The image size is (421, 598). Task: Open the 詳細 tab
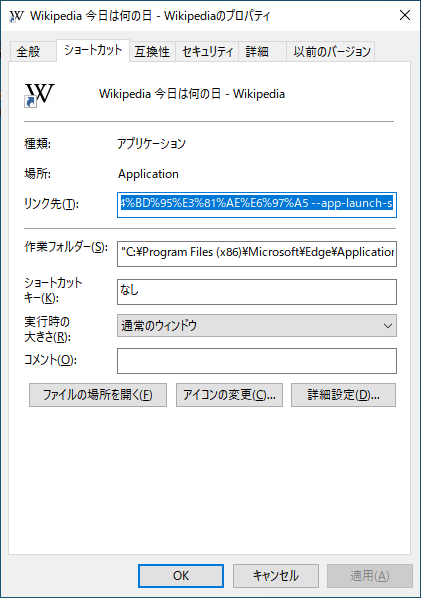(257, 51)
